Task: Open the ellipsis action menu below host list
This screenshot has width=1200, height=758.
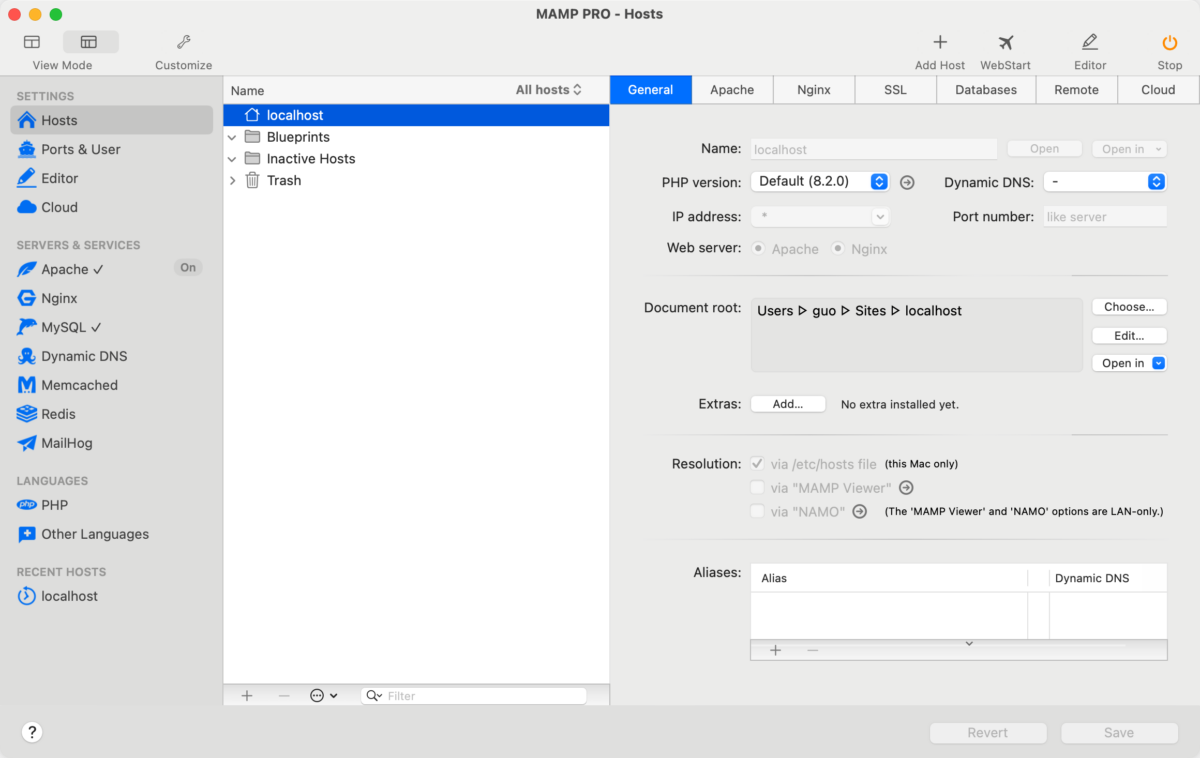Action: pos(323,695)
